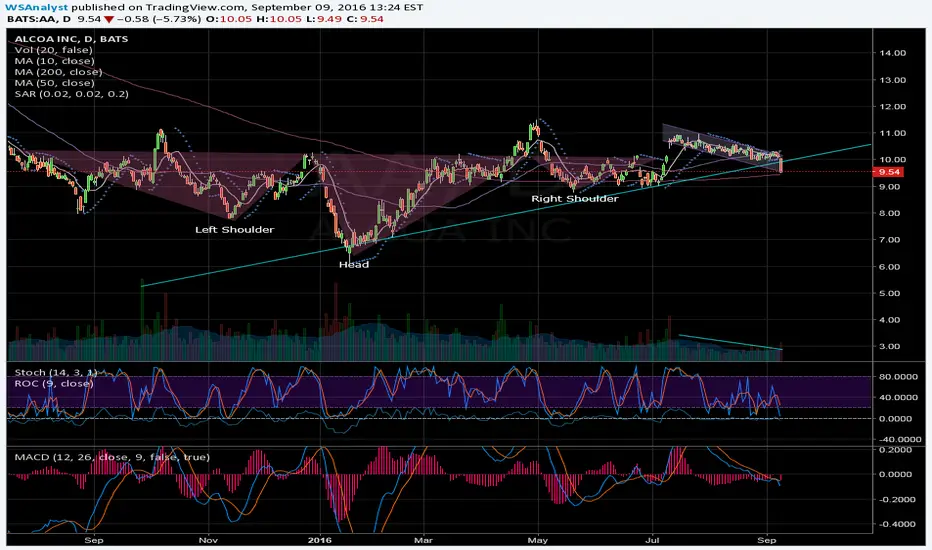The height and width of the screenshot is (550, 932).
Task: Select the Vol (20, false) indicator label
Action: point(53,50)
